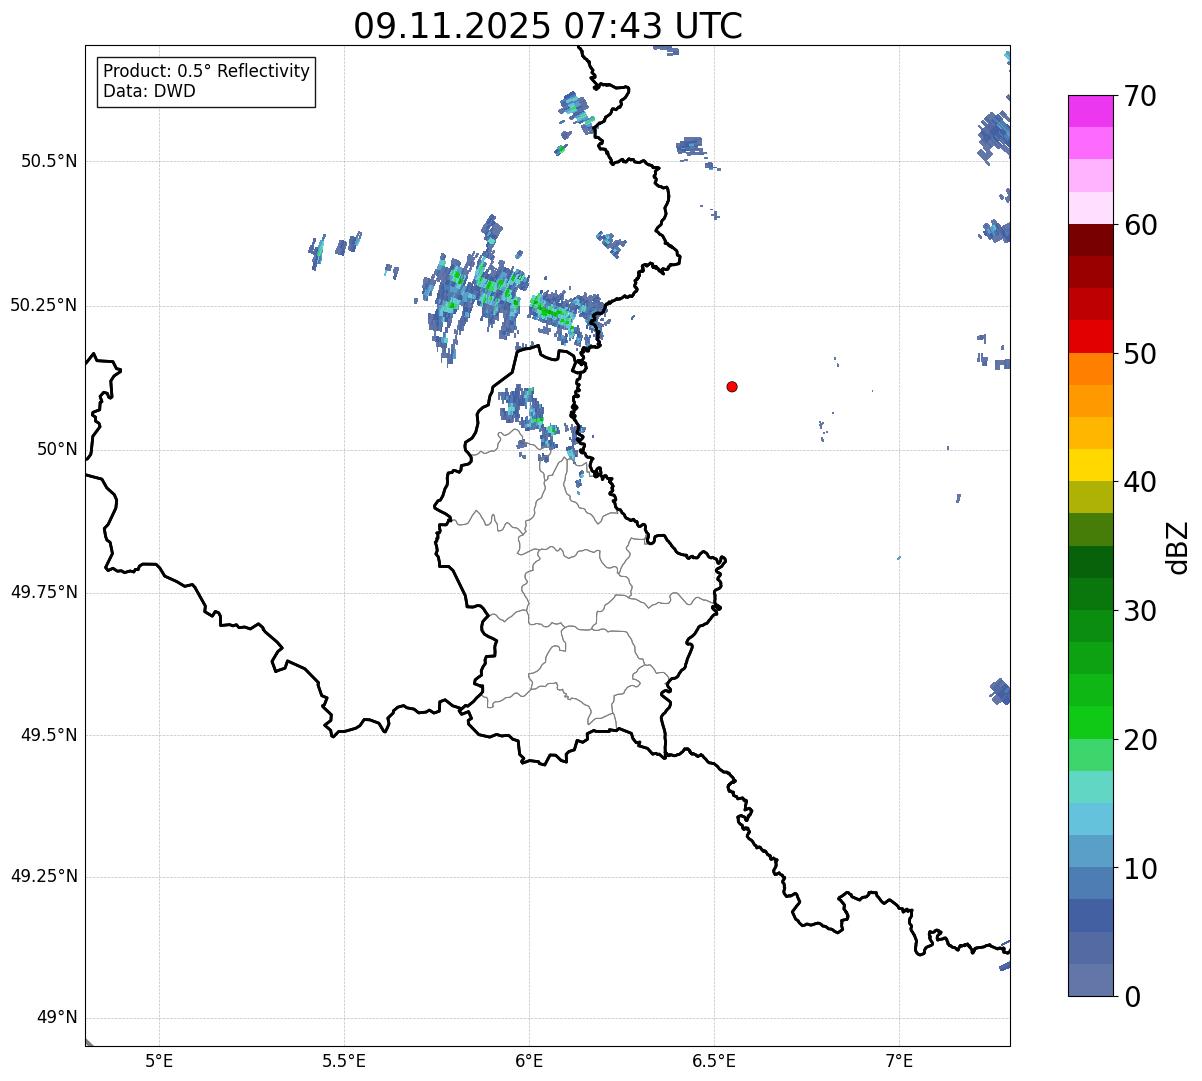The image size is (1202, 1081).
Task: Click the "Product: 0.5° Reflectivity" legend text
Action: (x=207, y=72)
